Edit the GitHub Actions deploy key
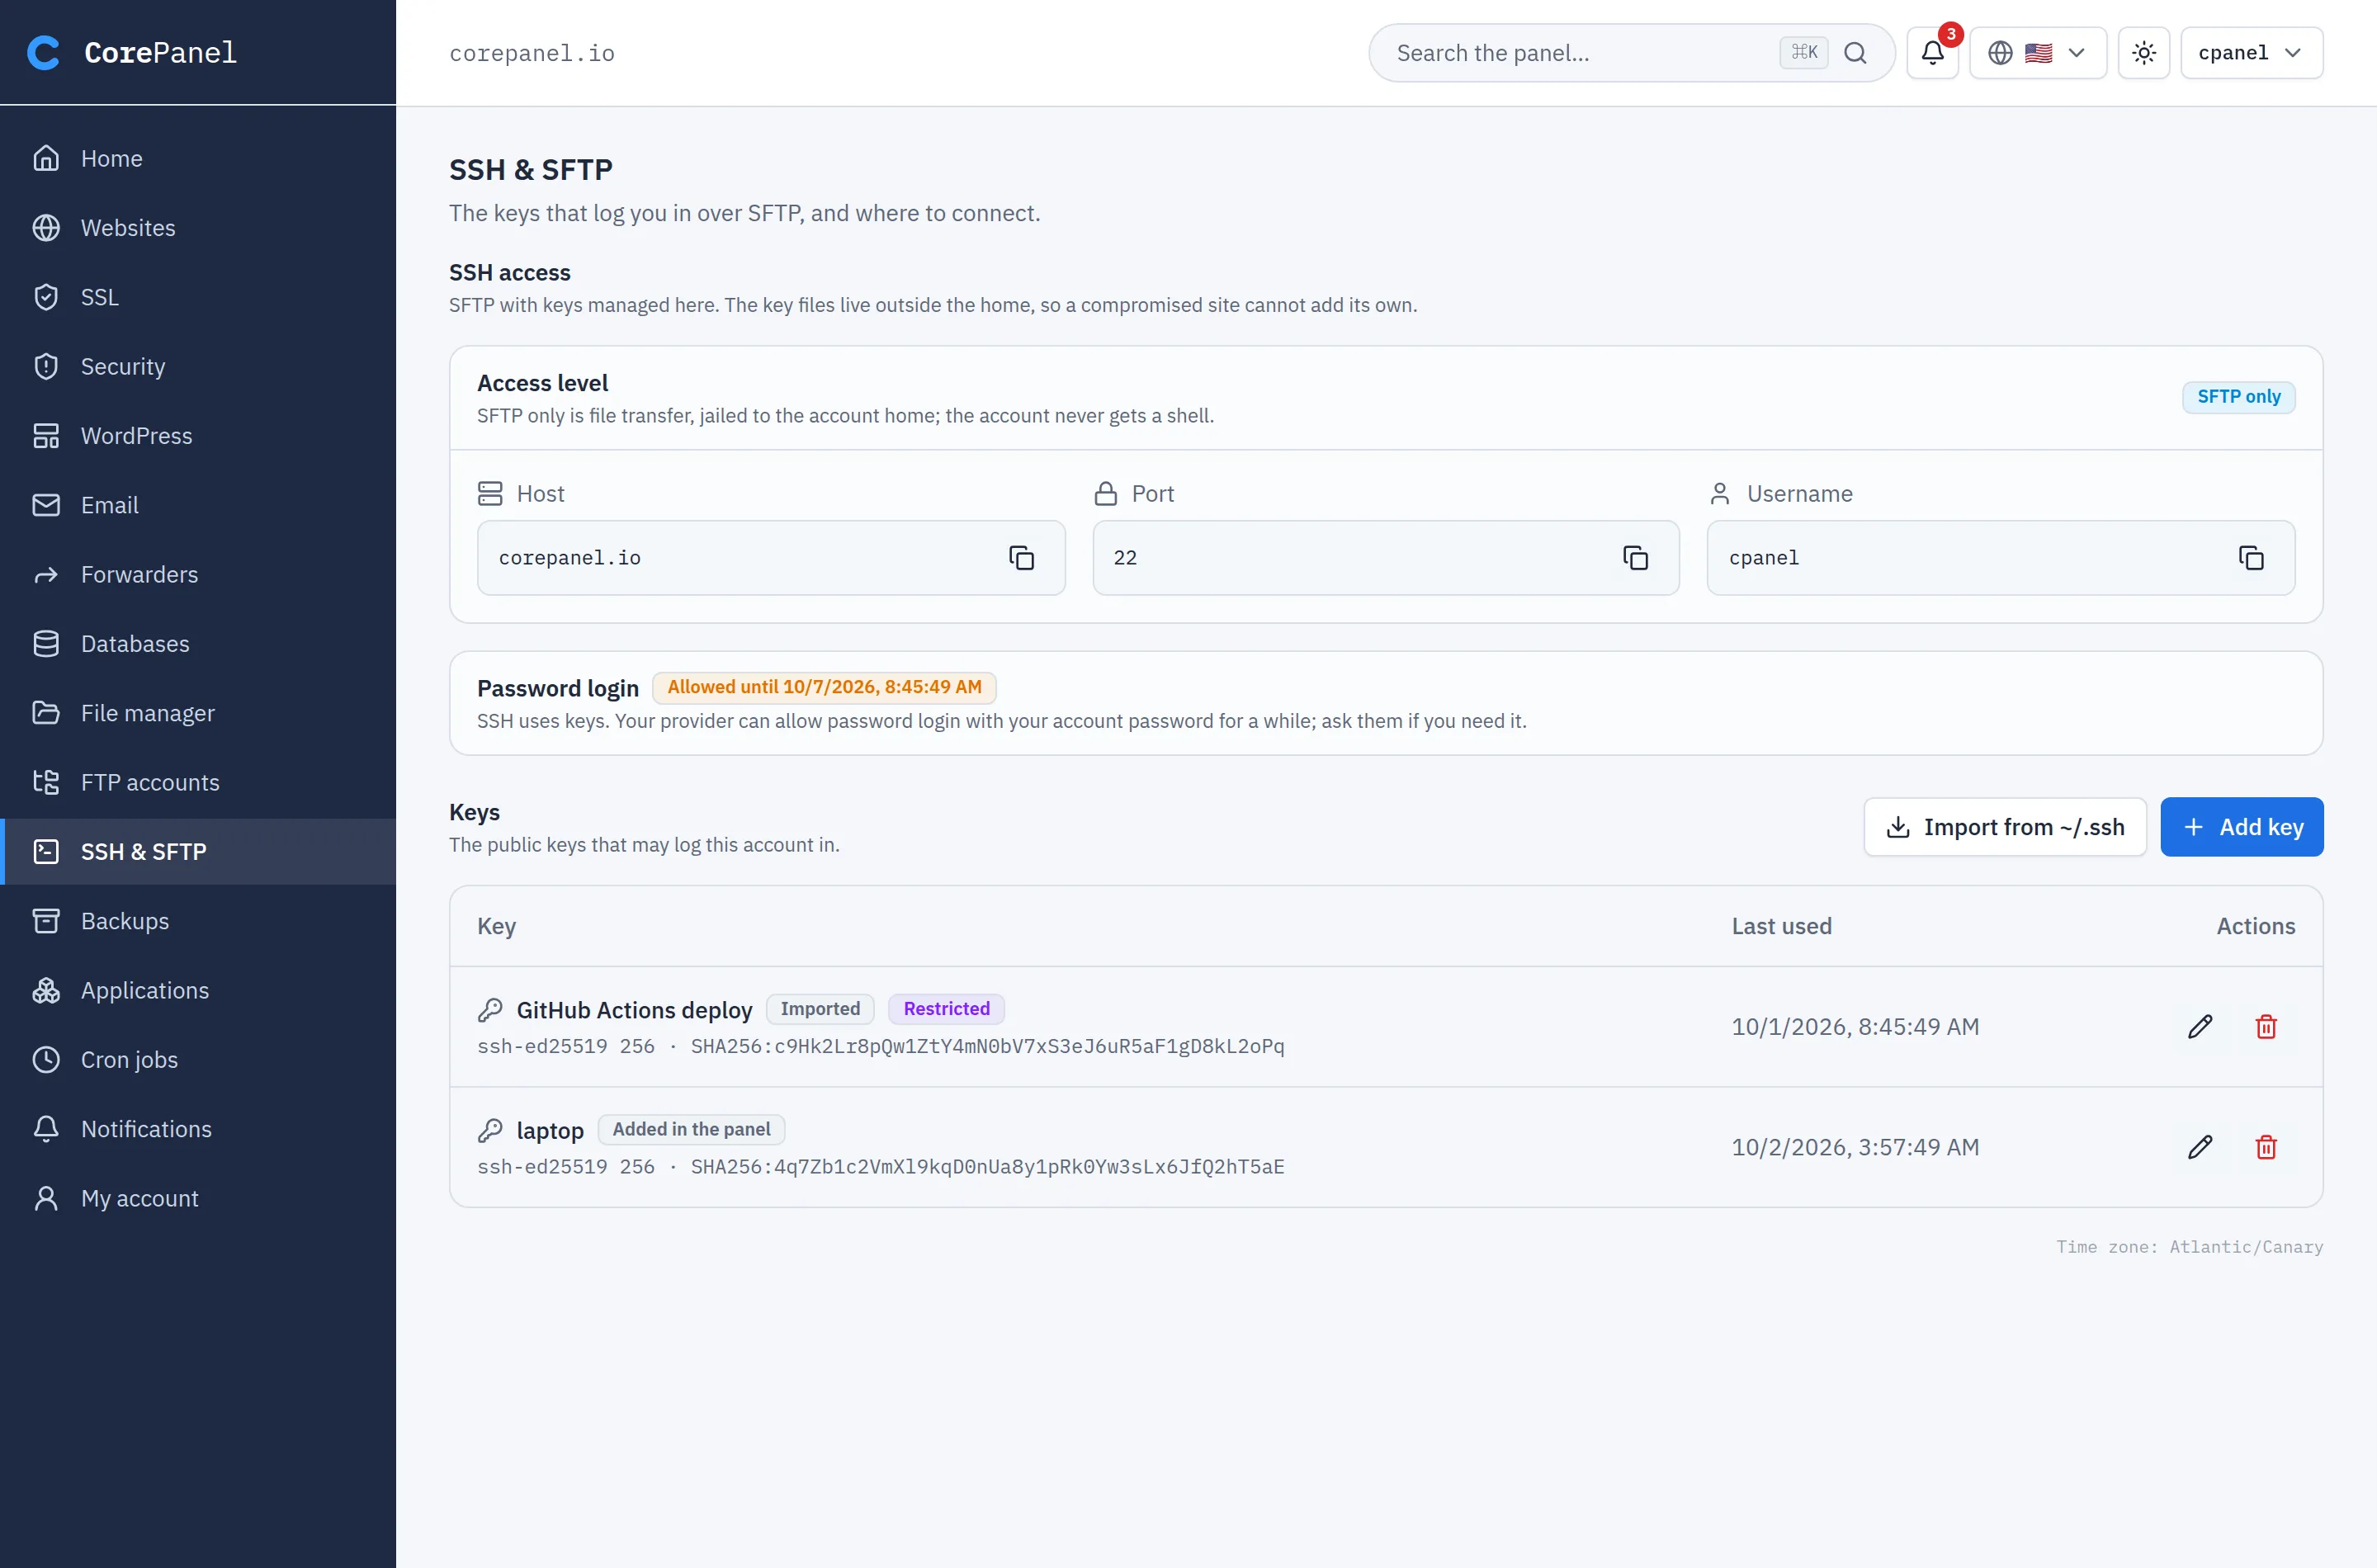2377x1568 pixels. click(x=2199, y=1027)
